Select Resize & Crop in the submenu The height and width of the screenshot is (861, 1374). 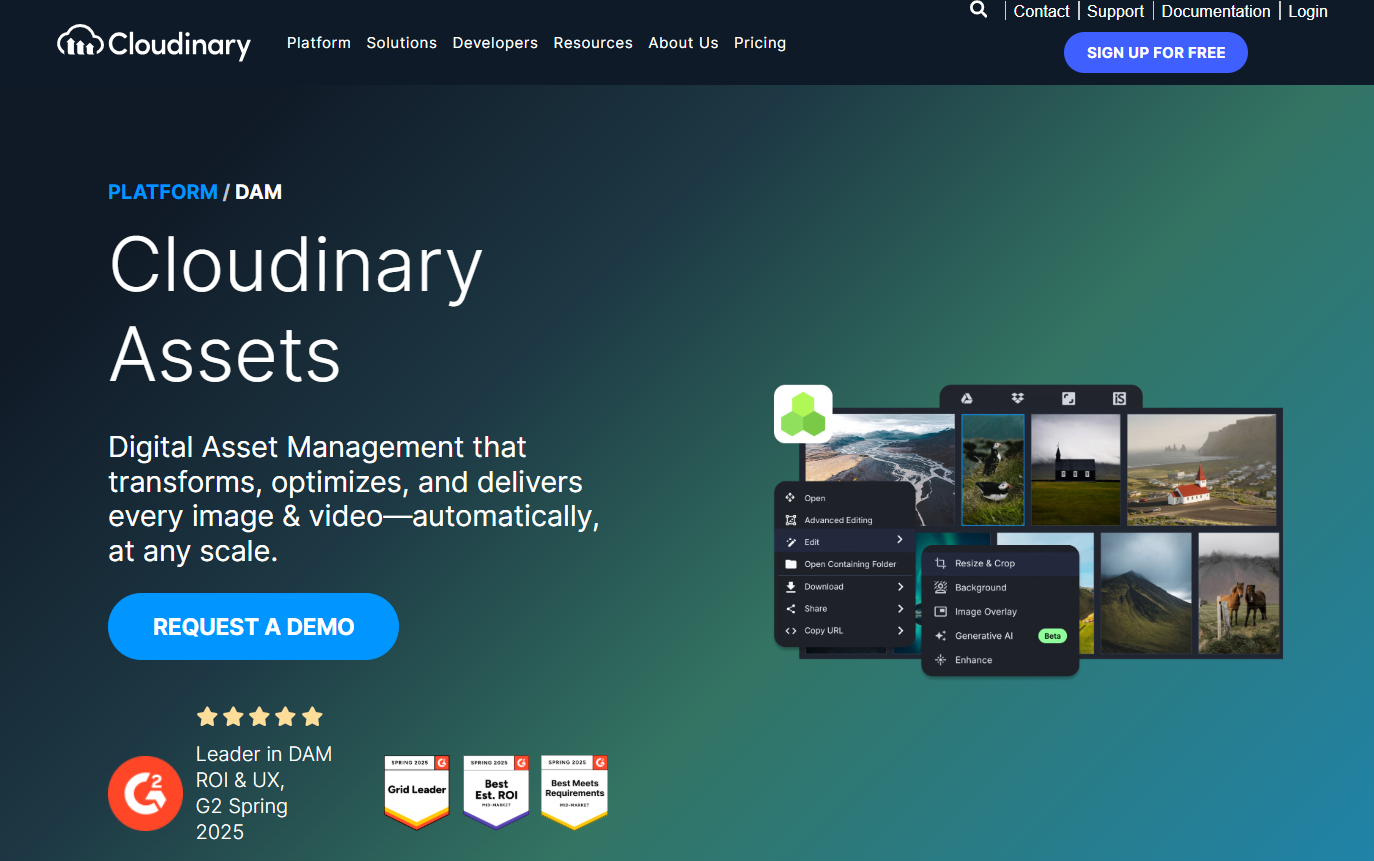[984, 564]
